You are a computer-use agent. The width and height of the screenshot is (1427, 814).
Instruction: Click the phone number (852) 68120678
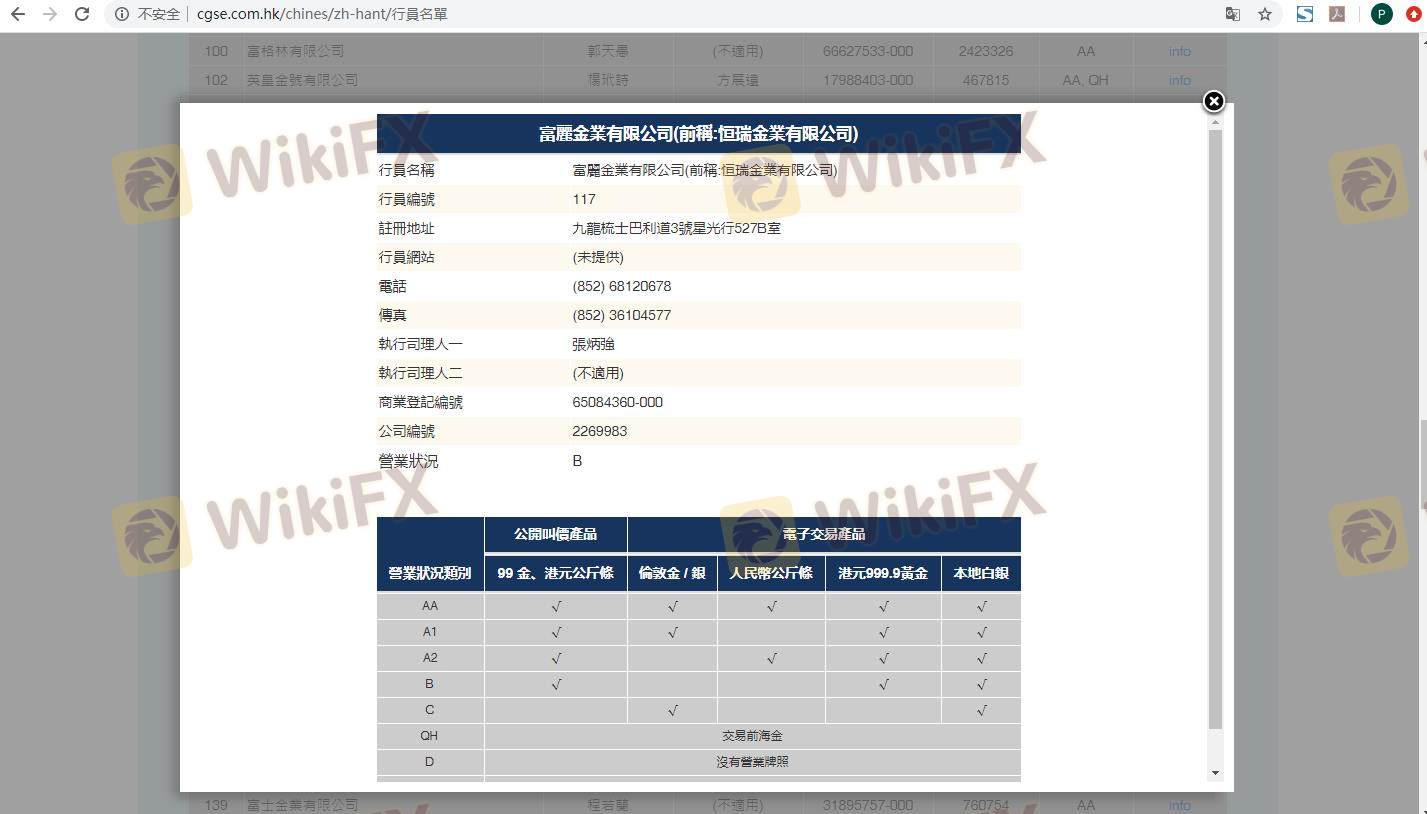[x=621, y=286]
